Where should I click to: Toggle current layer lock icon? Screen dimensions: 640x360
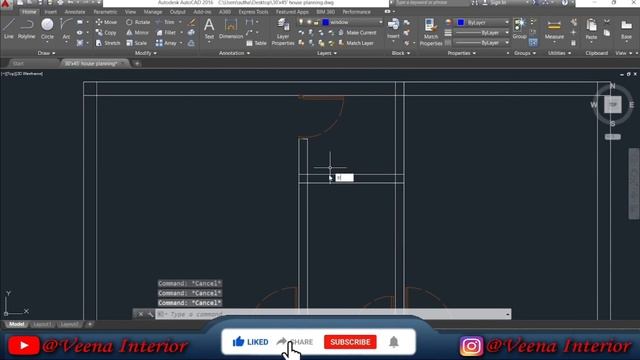pos(316,22)
